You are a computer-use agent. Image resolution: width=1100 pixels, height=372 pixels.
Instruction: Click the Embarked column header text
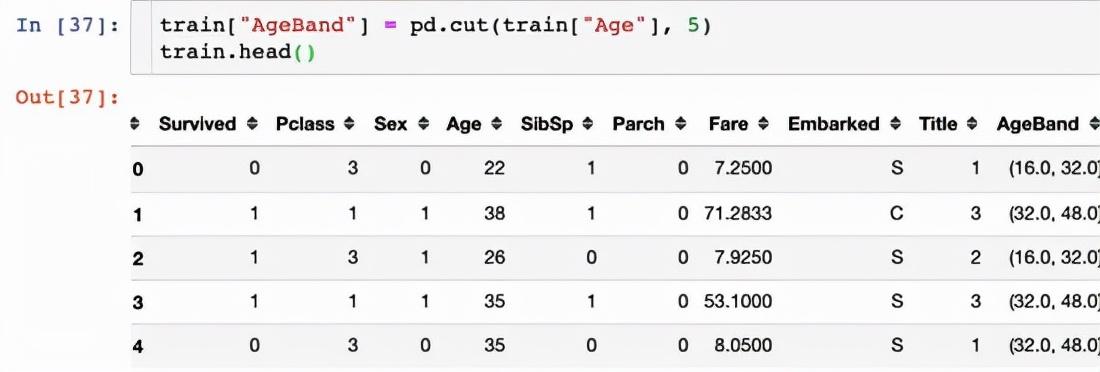[x=833, y=124]
